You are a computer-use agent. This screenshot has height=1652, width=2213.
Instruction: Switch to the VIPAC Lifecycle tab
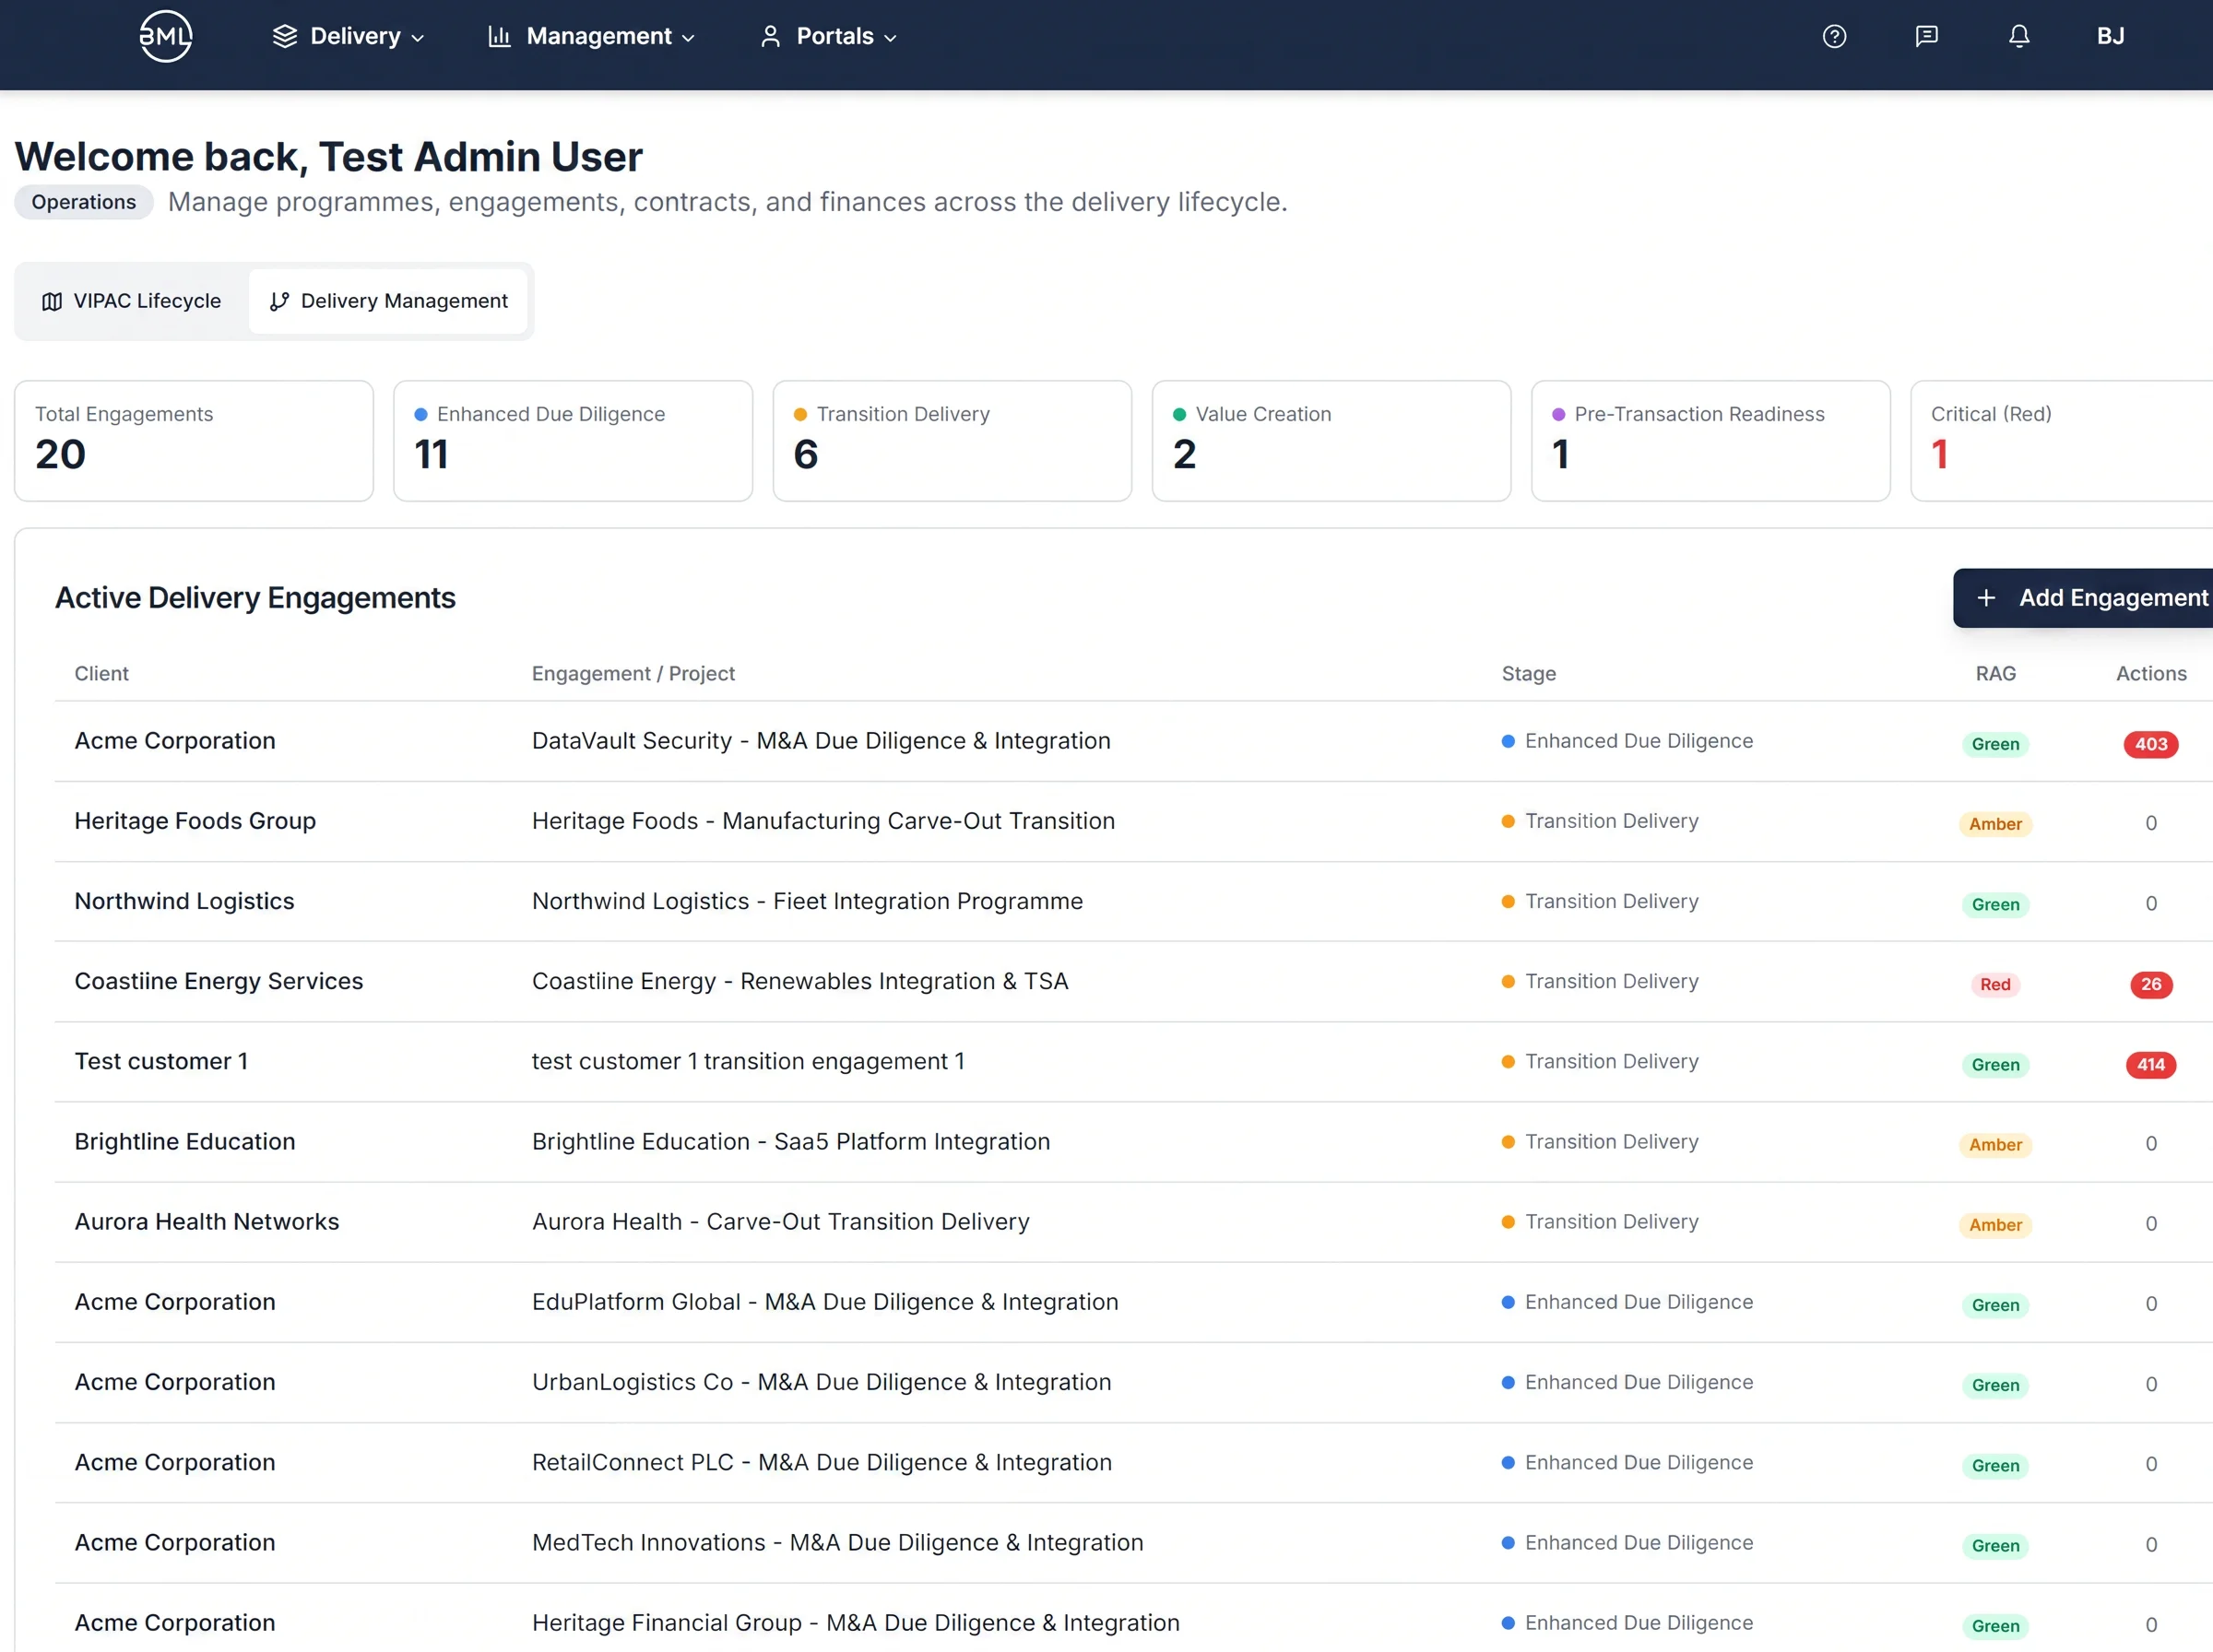point(131,301)
